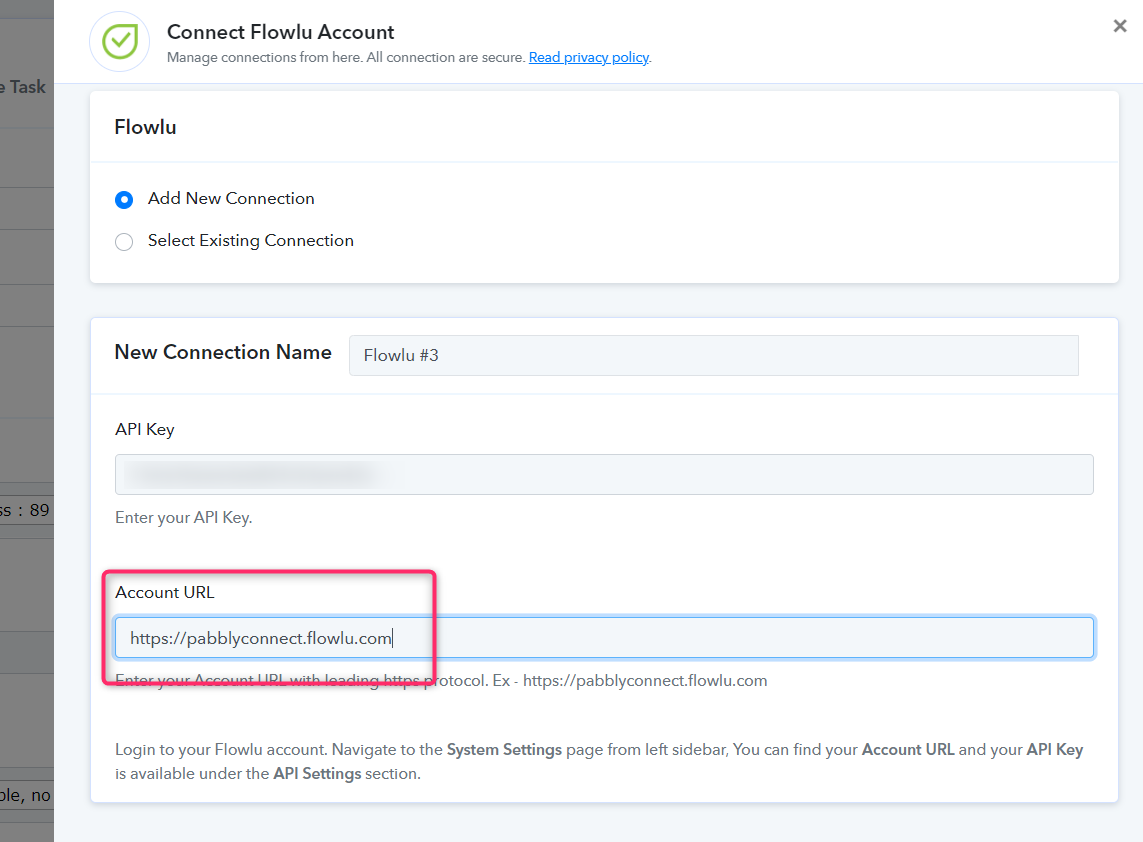Click the Flowlu shield checkmark logo
The height and width of the screenshot is (842, 1143).
tap(120, 42)
